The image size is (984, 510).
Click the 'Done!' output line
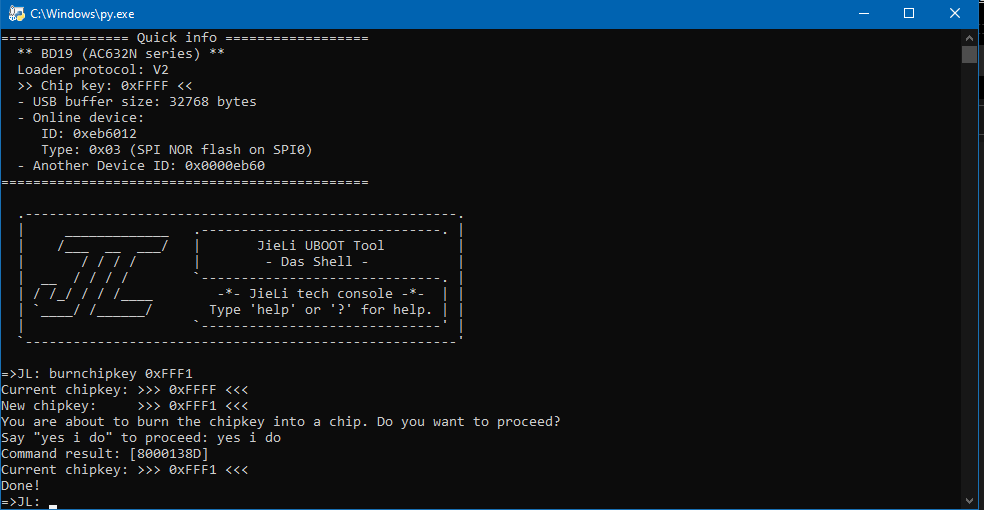[21, 486]
